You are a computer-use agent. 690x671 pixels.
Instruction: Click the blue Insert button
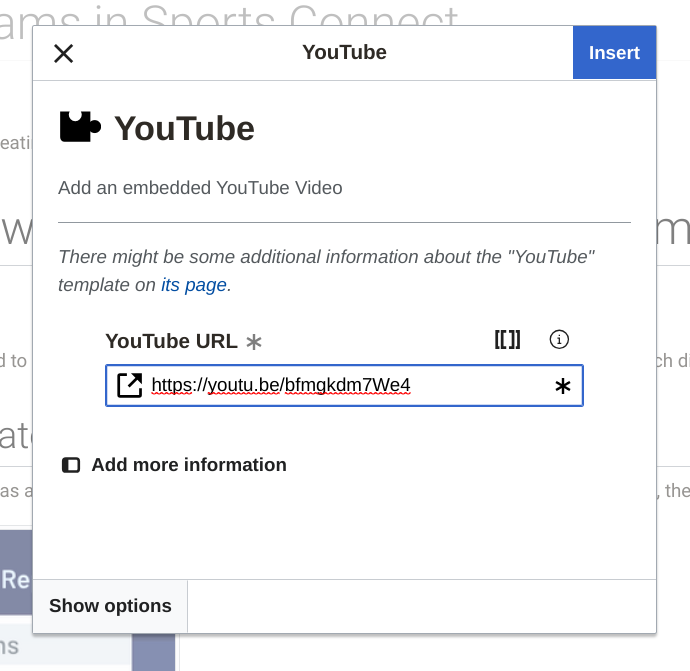(613, 53)
